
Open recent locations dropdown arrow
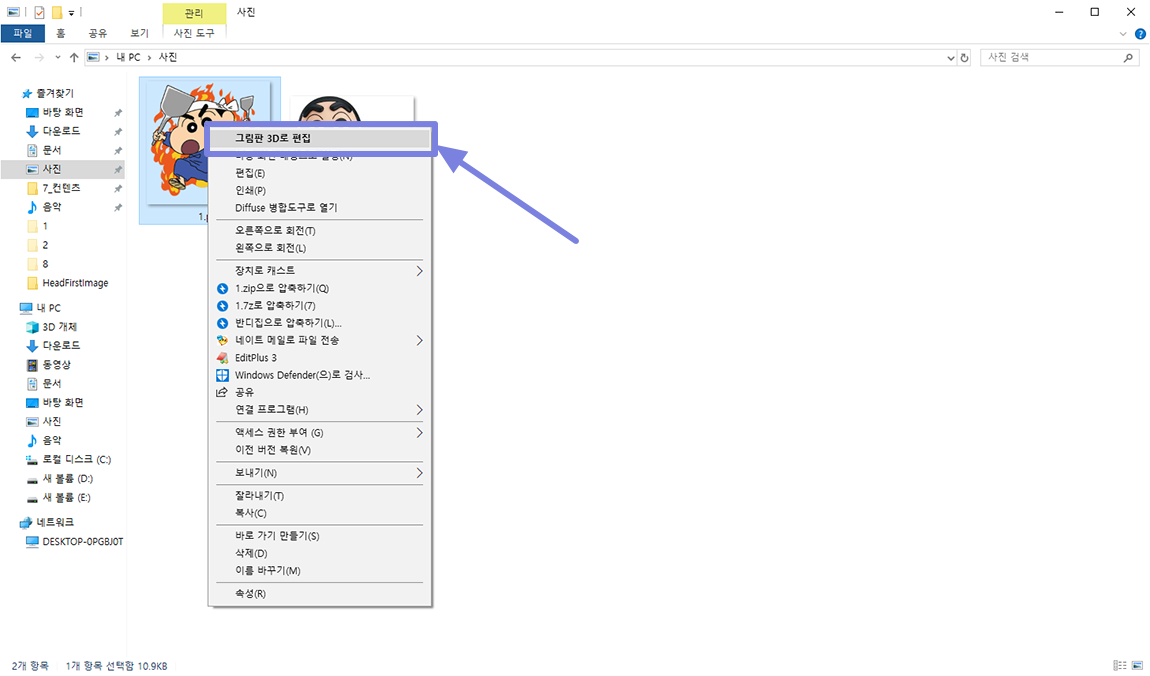pos(58,57)
